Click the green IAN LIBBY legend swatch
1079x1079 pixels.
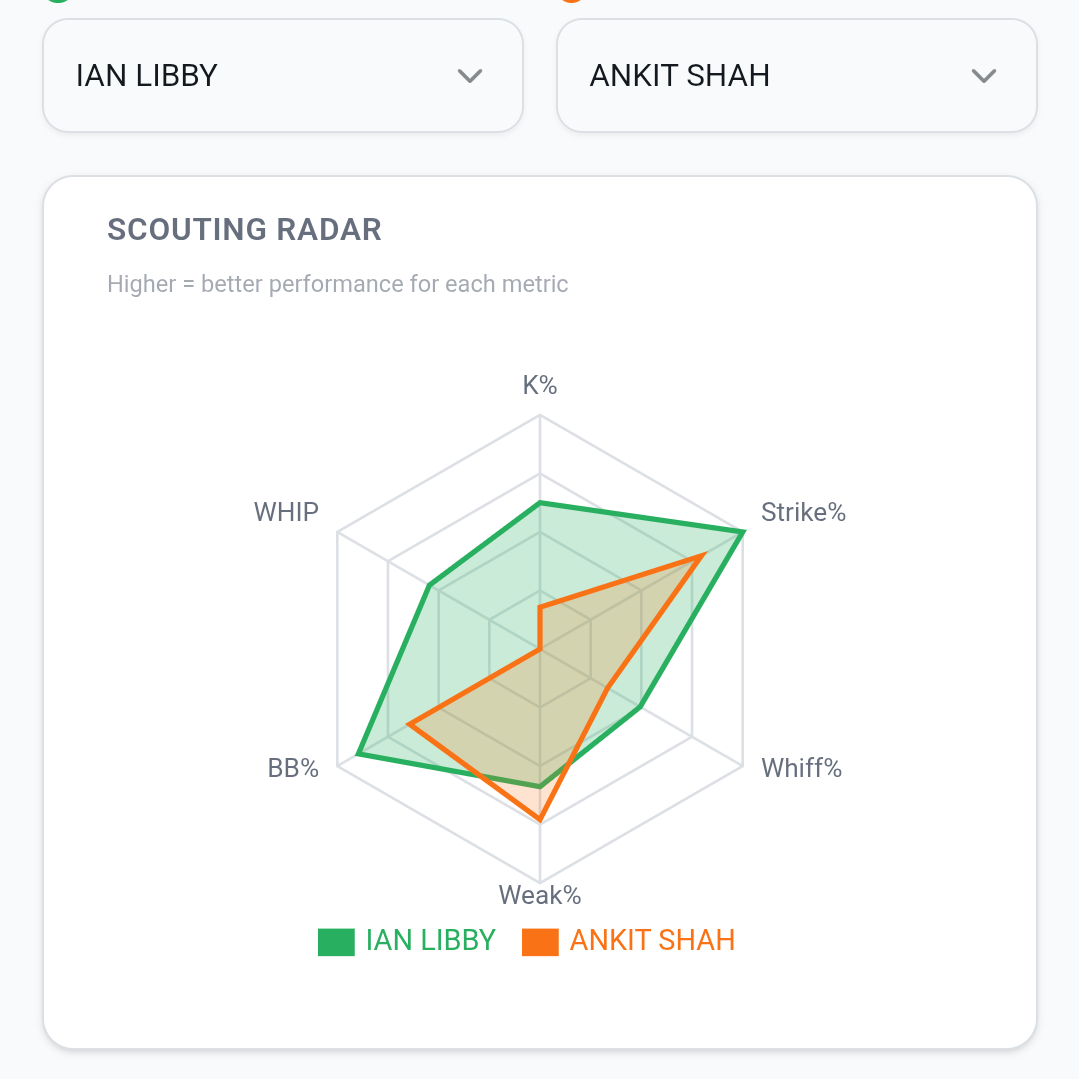tap(336, 942)
